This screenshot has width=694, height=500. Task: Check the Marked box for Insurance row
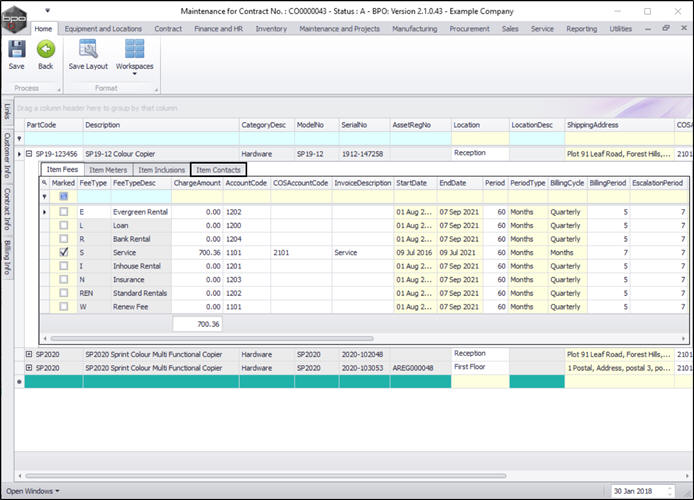(64, 280)
